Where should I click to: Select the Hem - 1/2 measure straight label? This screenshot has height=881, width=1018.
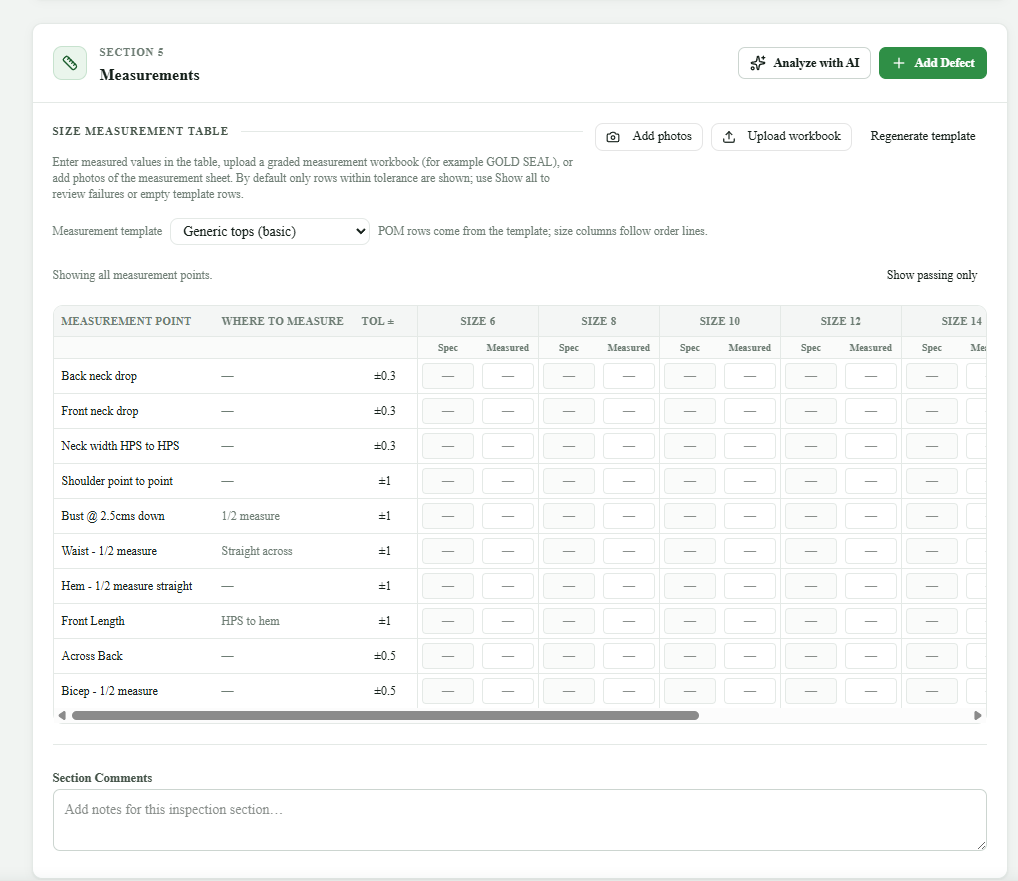pos(127,586)
